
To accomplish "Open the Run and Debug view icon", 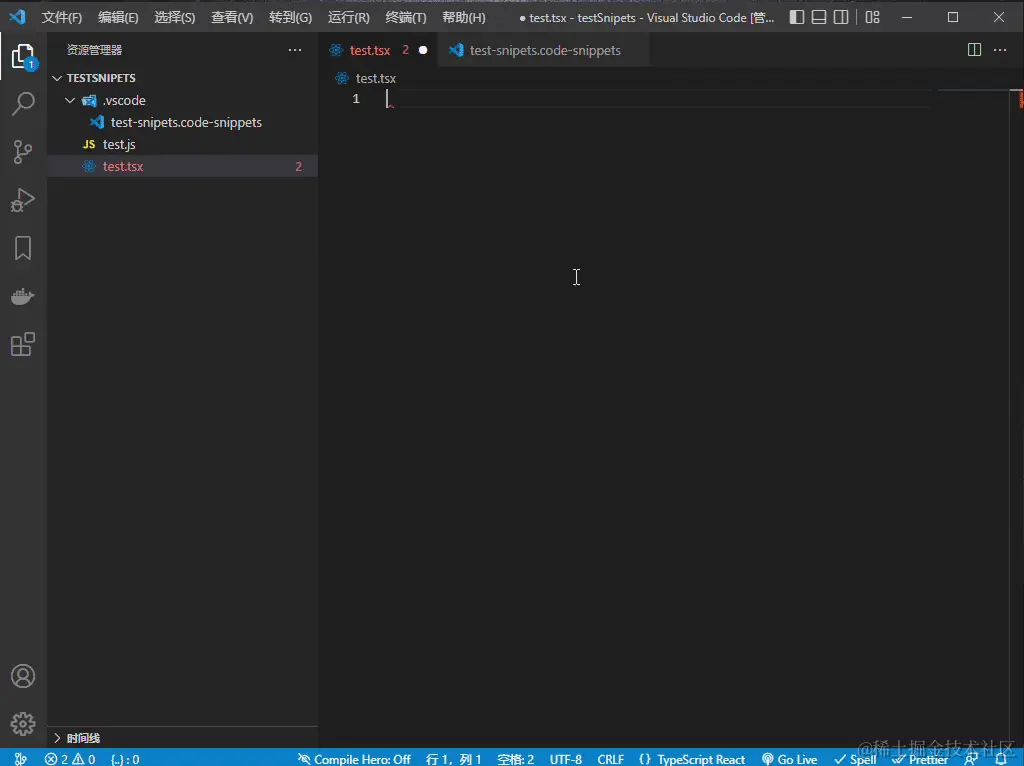I will point(23,200).
